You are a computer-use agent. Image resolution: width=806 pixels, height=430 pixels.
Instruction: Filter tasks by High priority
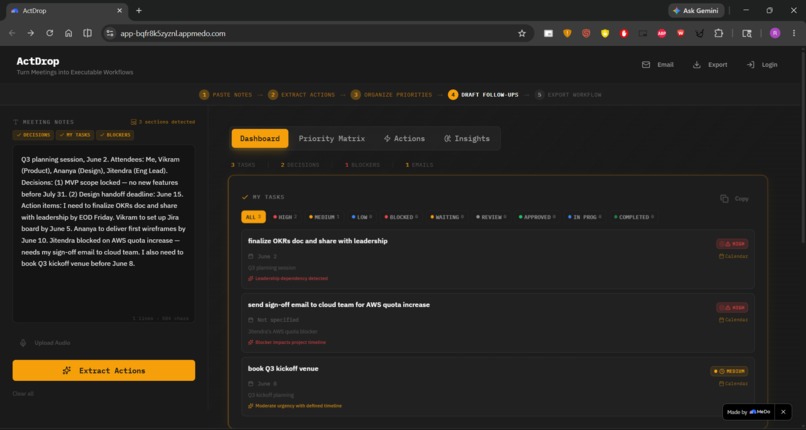[x=285, y=217]
